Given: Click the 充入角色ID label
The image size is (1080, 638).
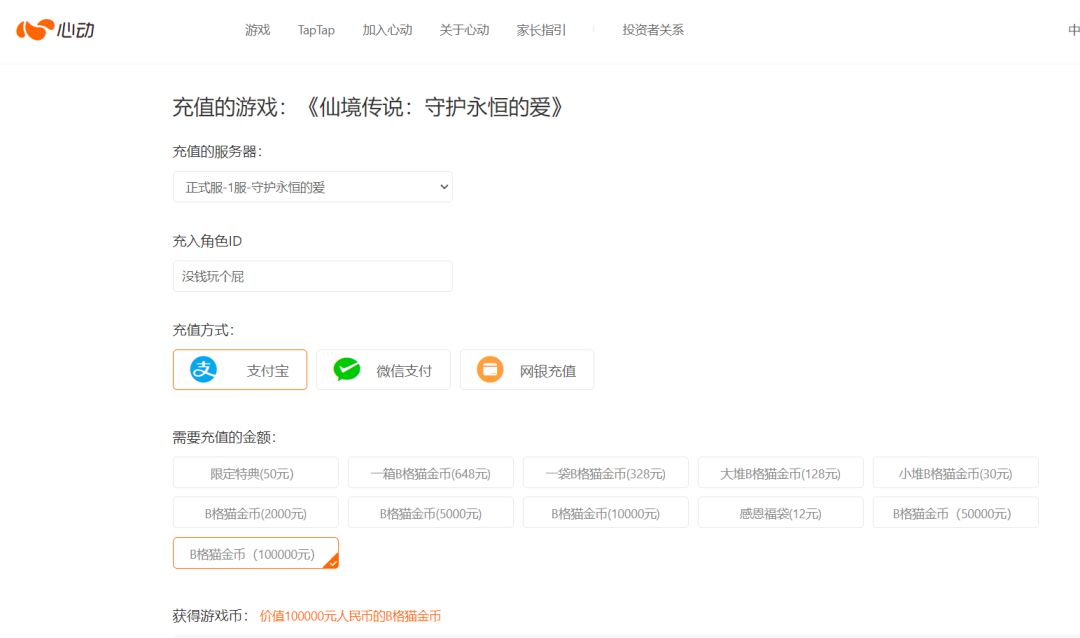Looking at the screenshot, I should click(207, 241).
